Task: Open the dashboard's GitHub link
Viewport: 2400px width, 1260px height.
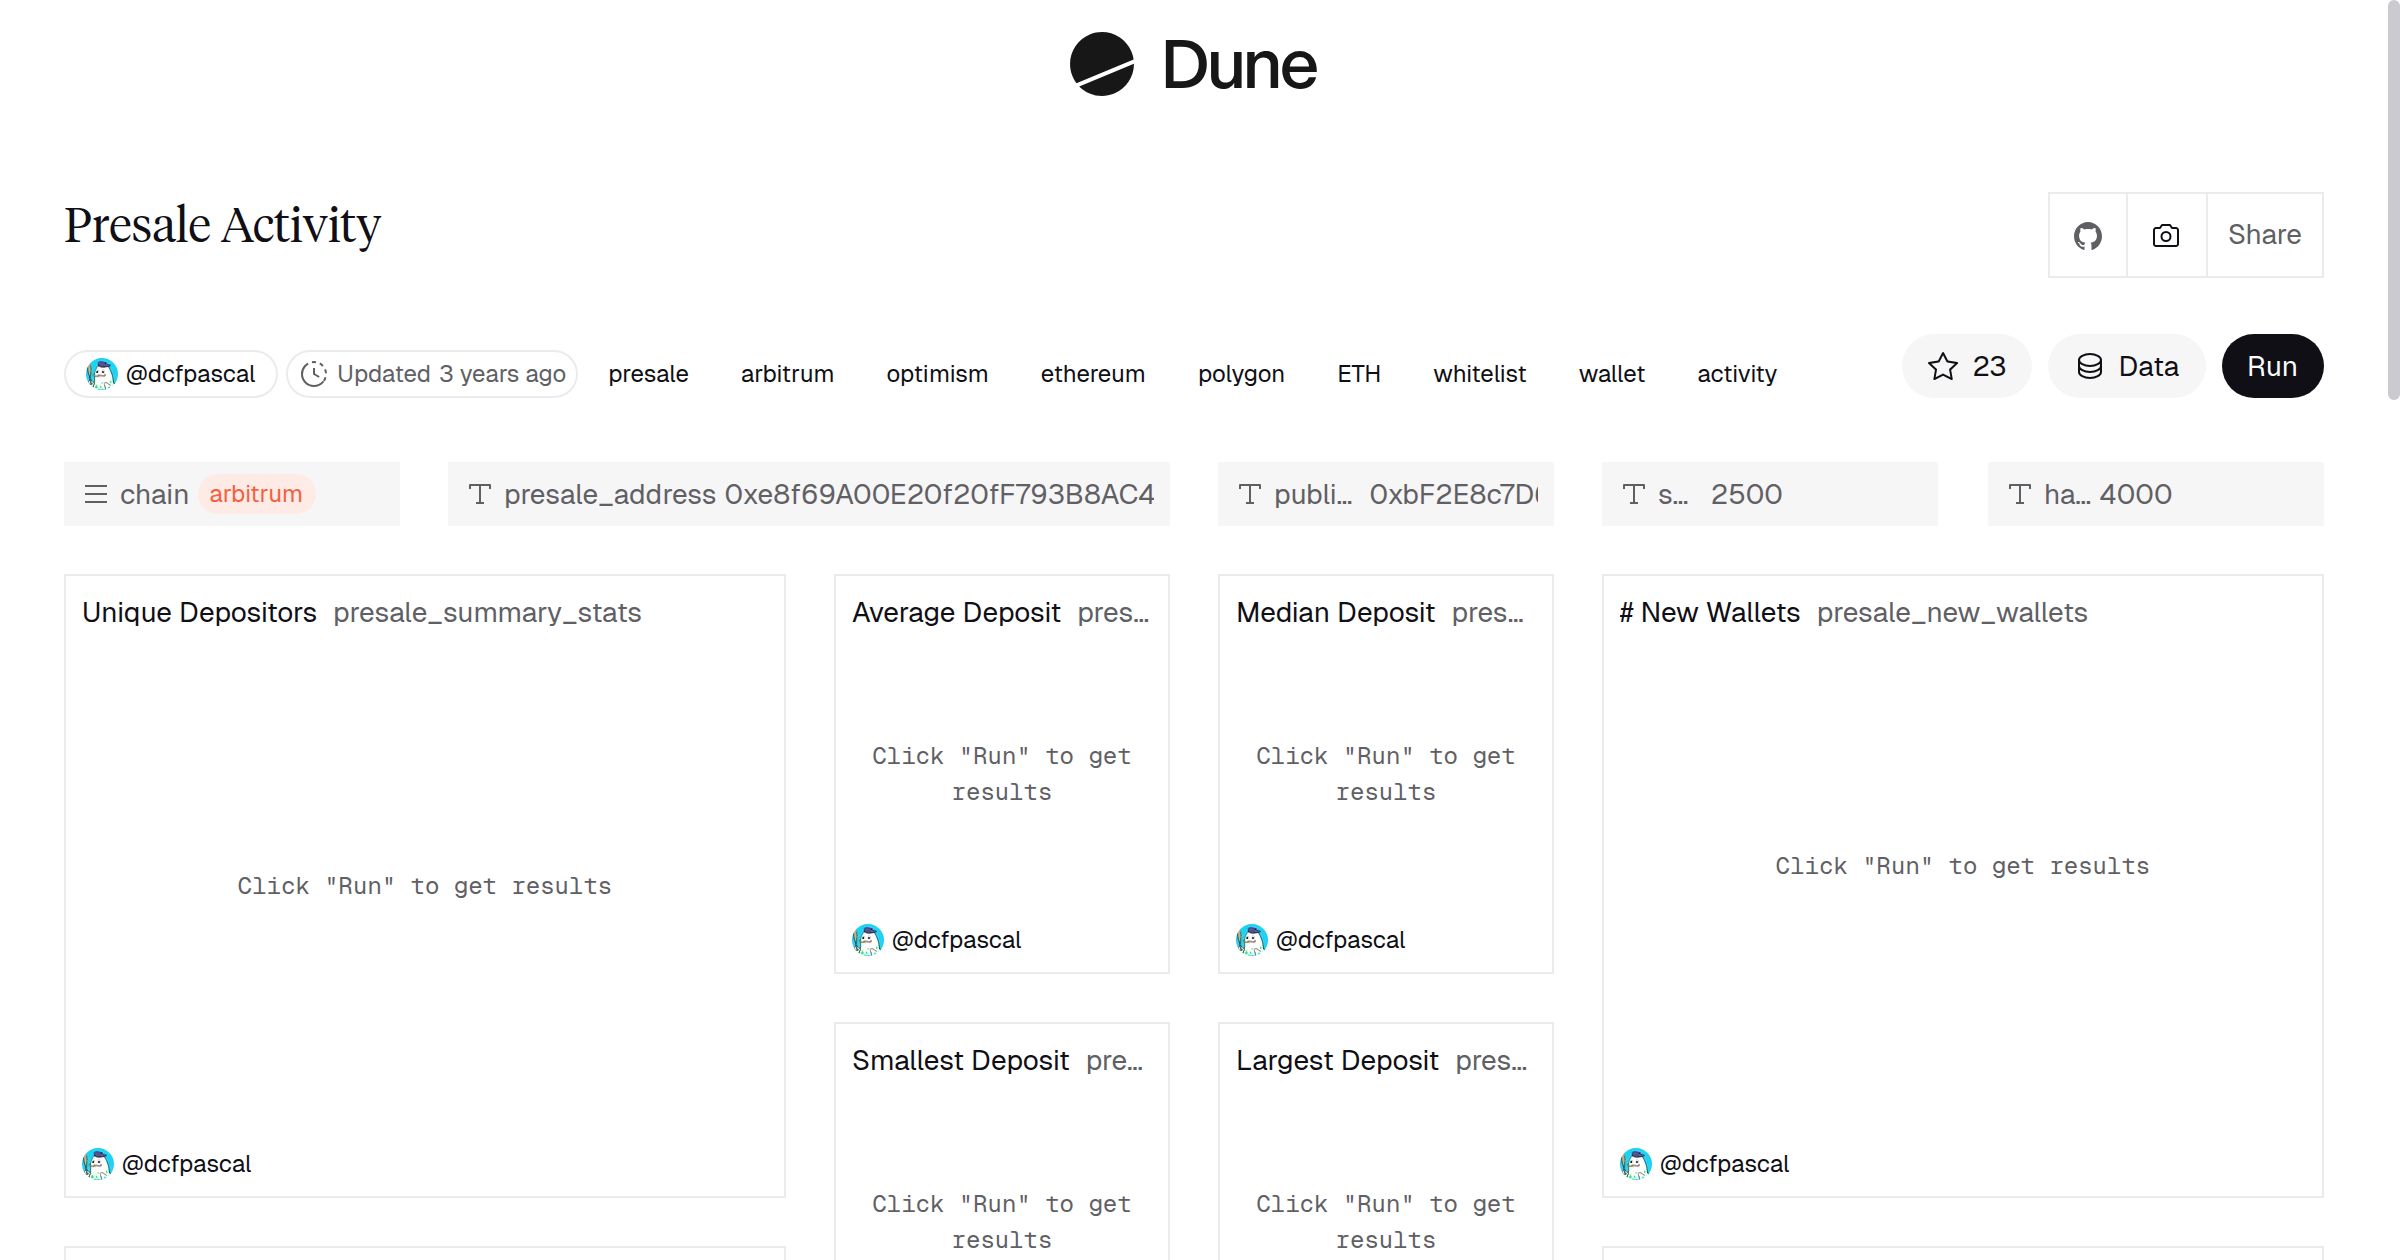Action: tap(2088, 235)
